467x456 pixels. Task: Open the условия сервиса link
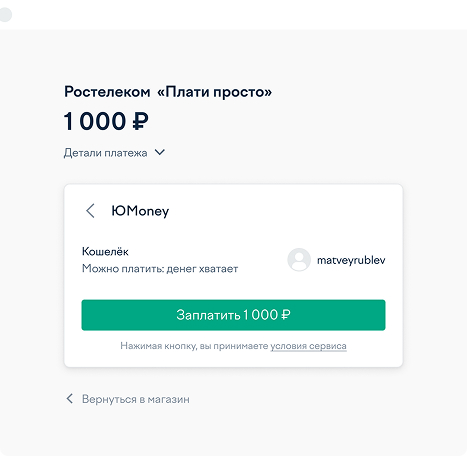pos(308,346)
